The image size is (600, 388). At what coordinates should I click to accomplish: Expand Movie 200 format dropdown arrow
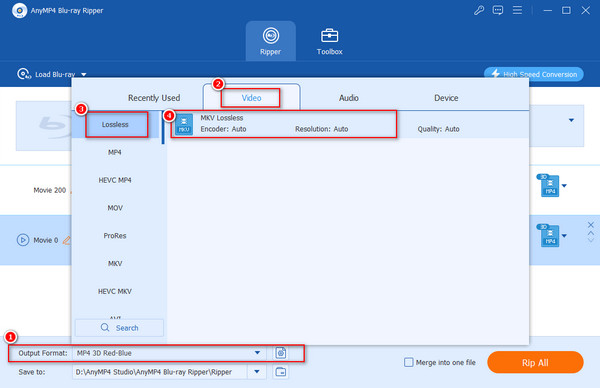[564, 186]
